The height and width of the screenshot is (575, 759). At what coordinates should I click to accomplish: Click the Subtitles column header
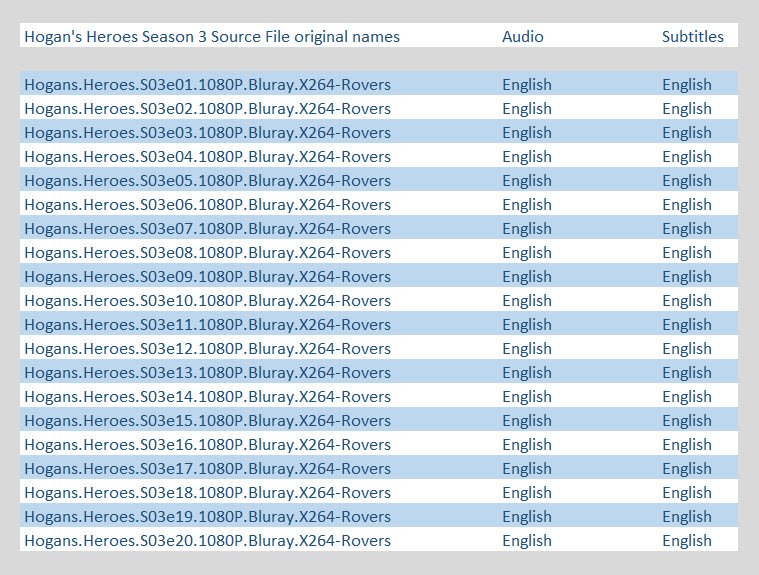click(x=693, y=37)
